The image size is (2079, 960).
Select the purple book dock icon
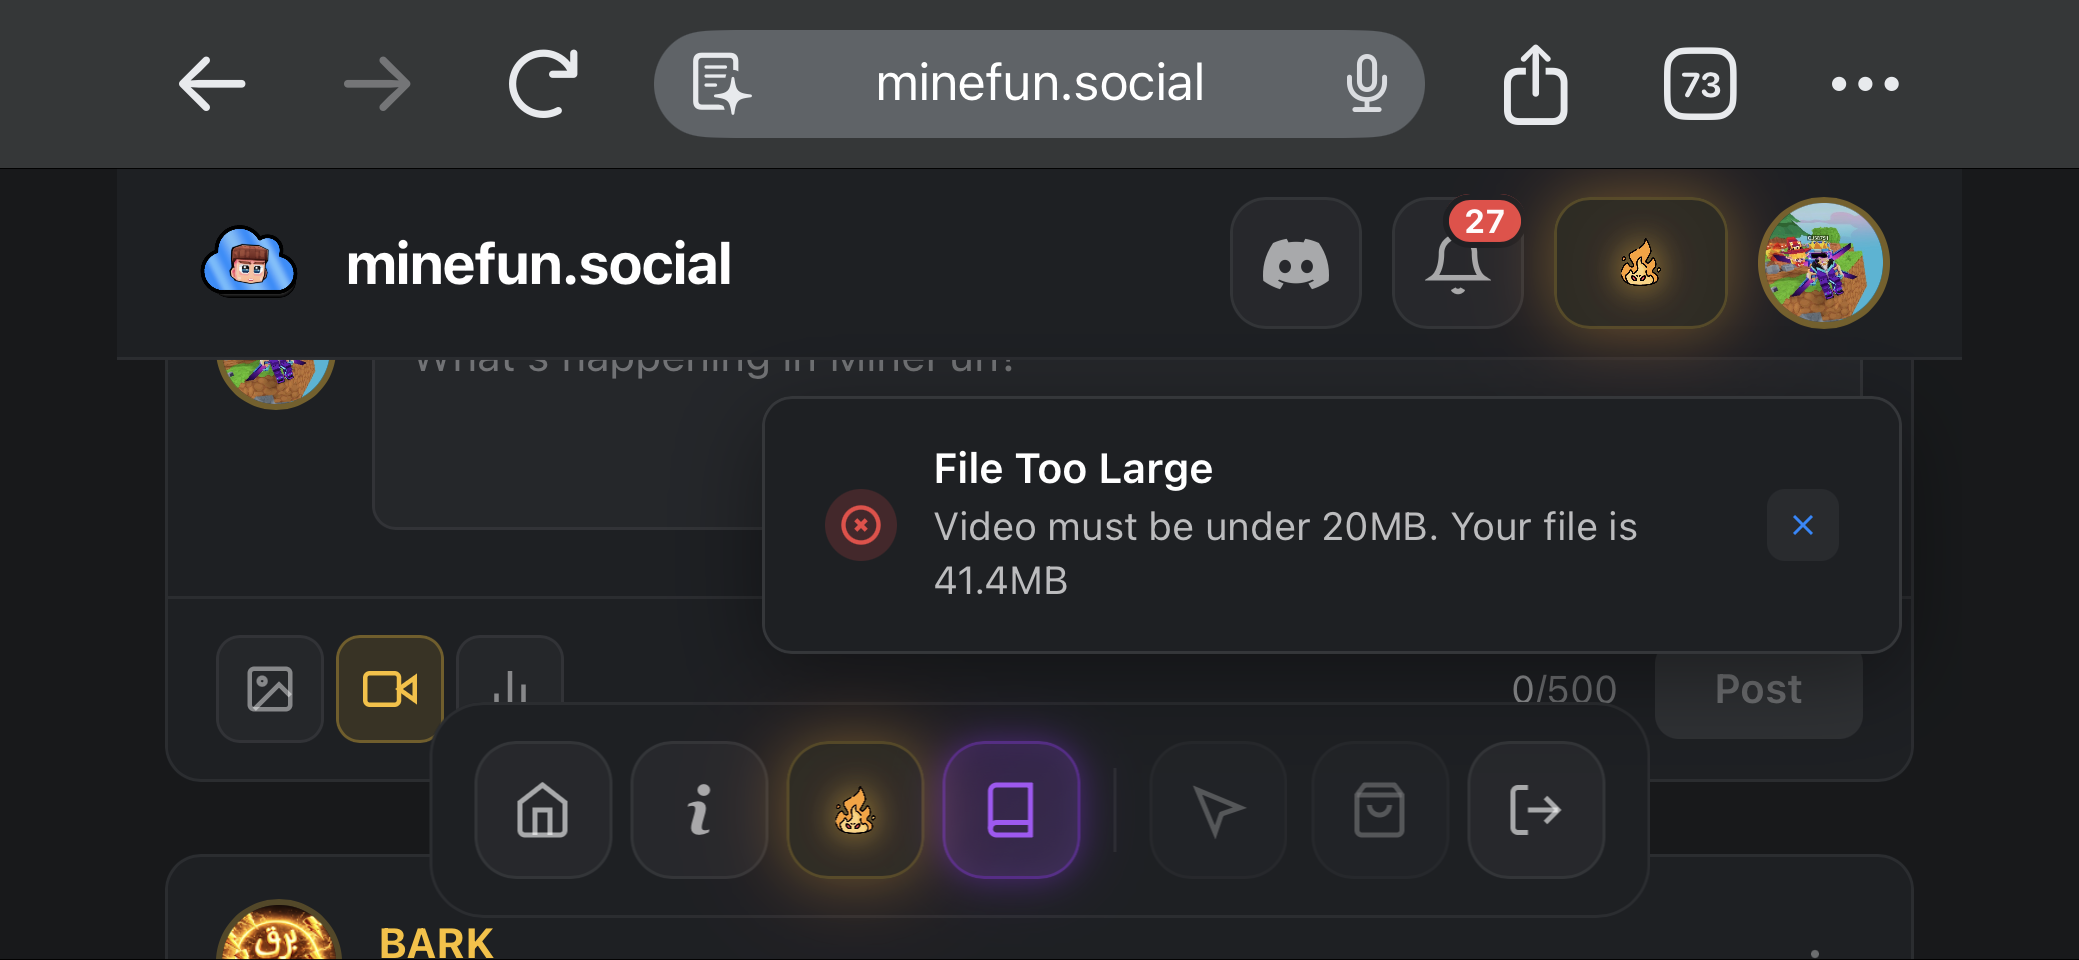1011,810
